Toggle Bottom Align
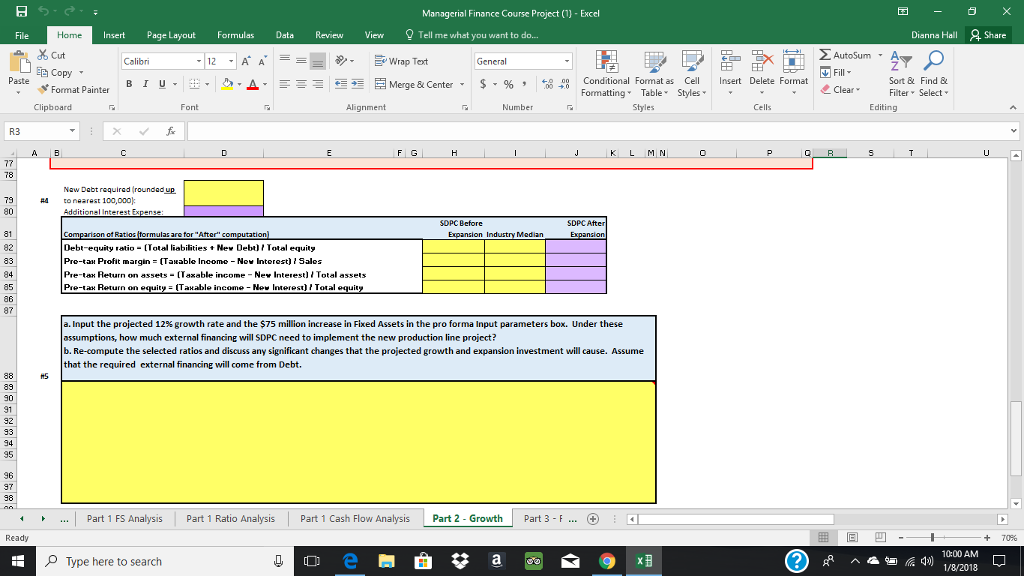 317,61
